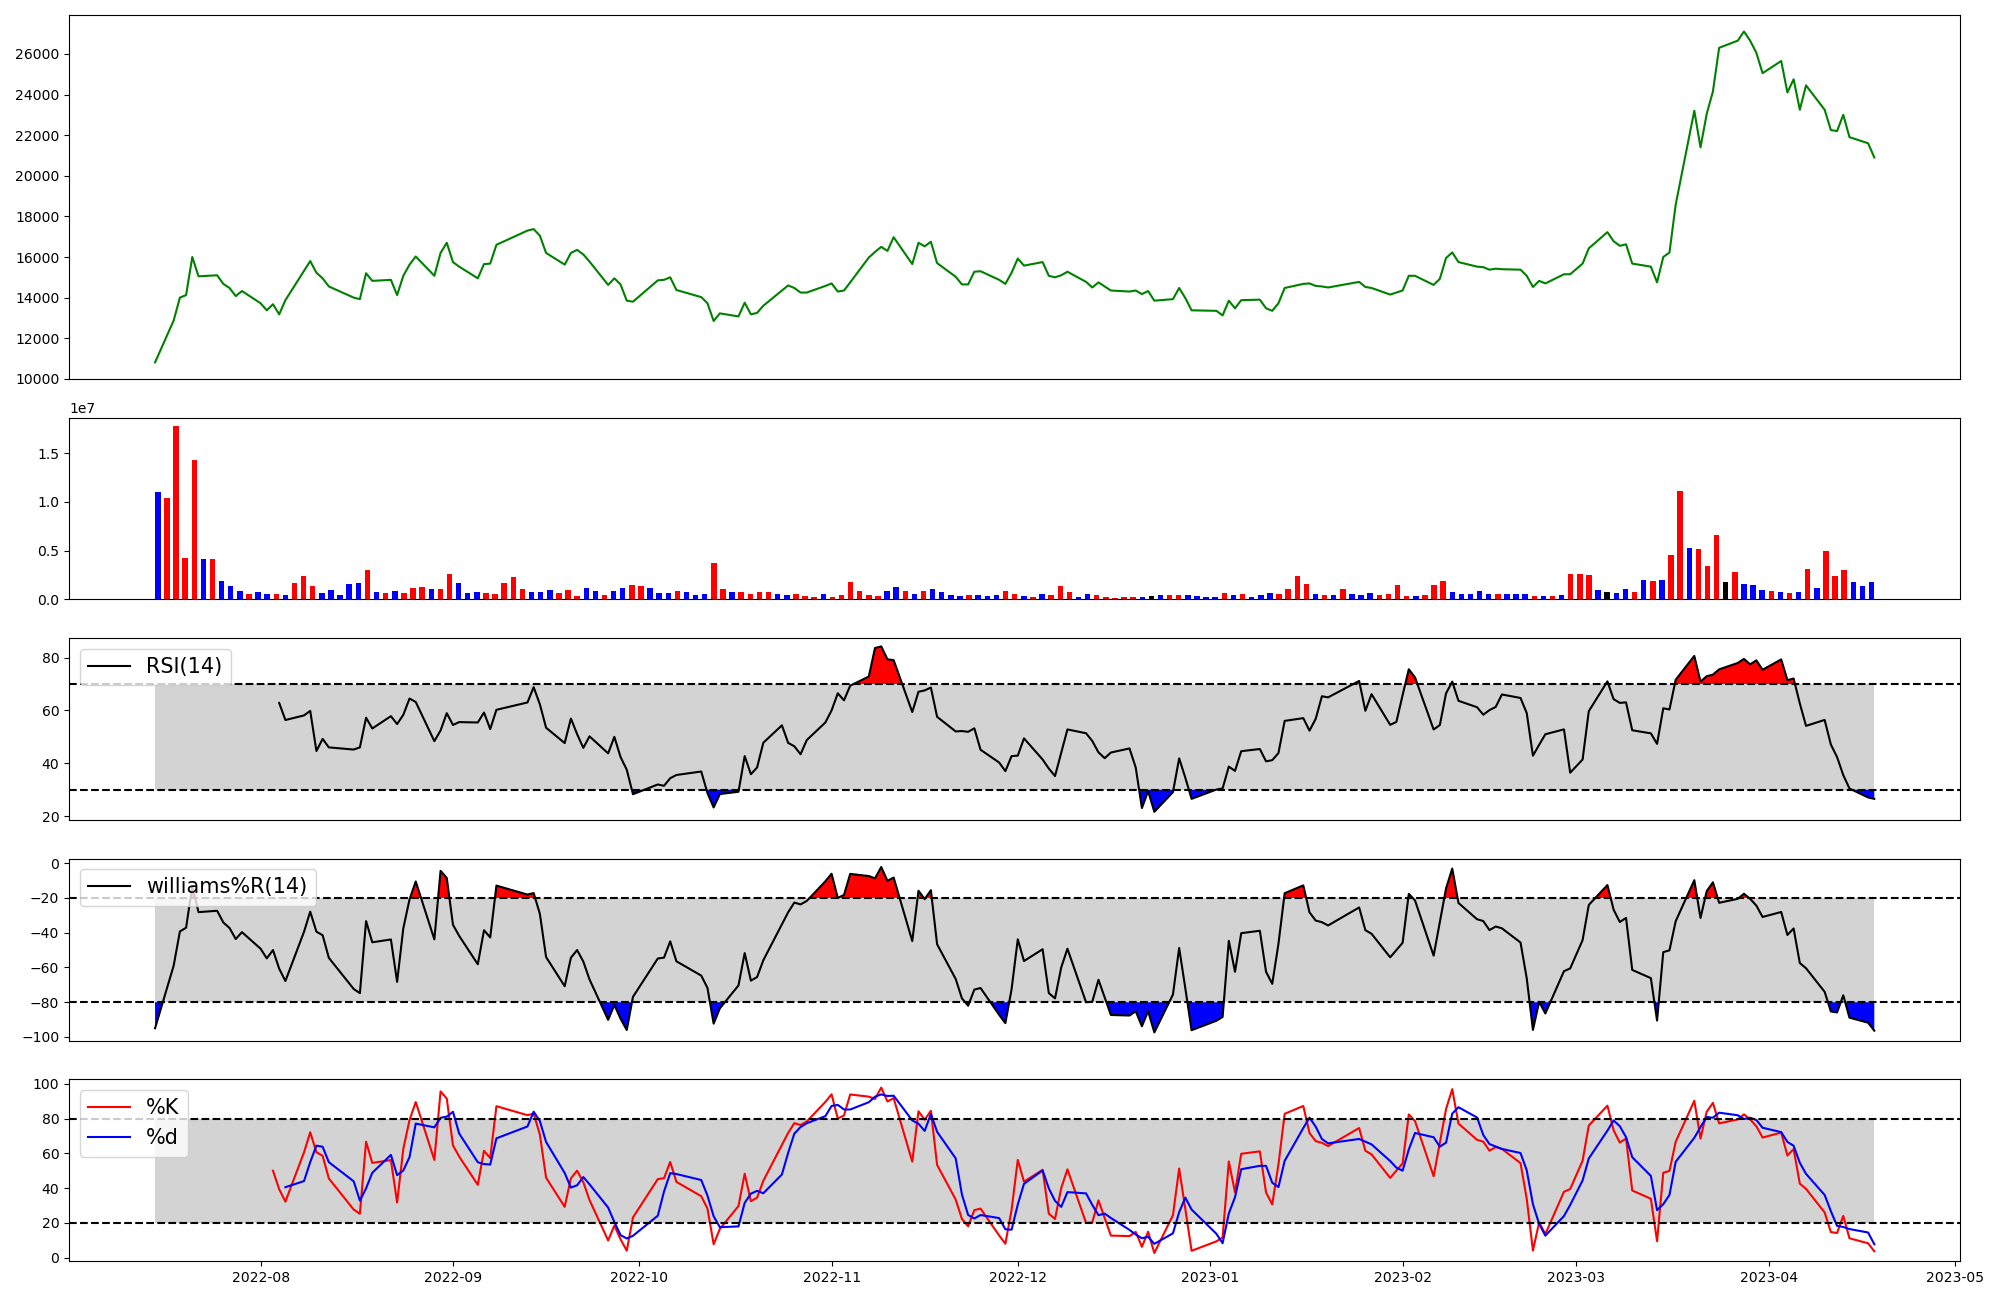Click the %K legend entry
2000x1300 pixels.
coord(162,1107)
